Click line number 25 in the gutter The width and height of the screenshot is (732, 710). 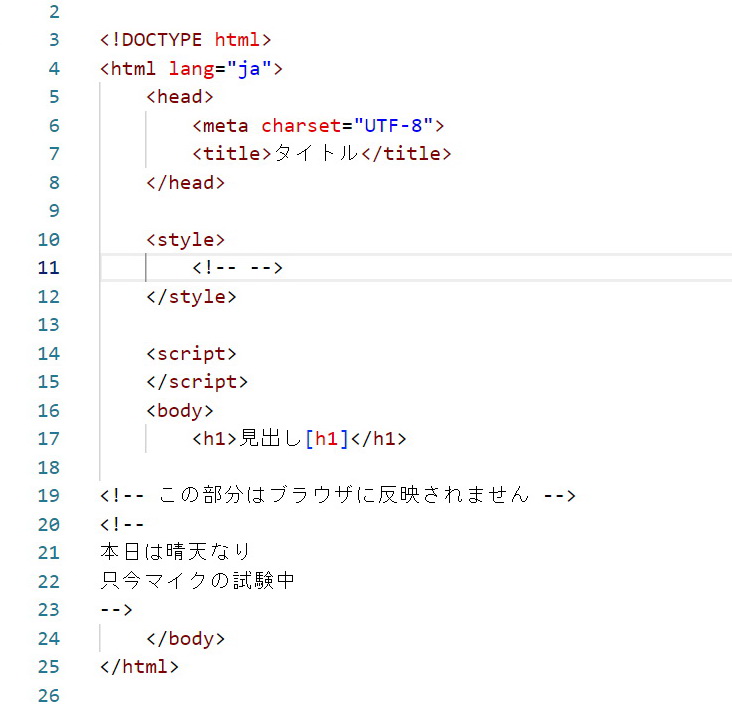[49, 667]
